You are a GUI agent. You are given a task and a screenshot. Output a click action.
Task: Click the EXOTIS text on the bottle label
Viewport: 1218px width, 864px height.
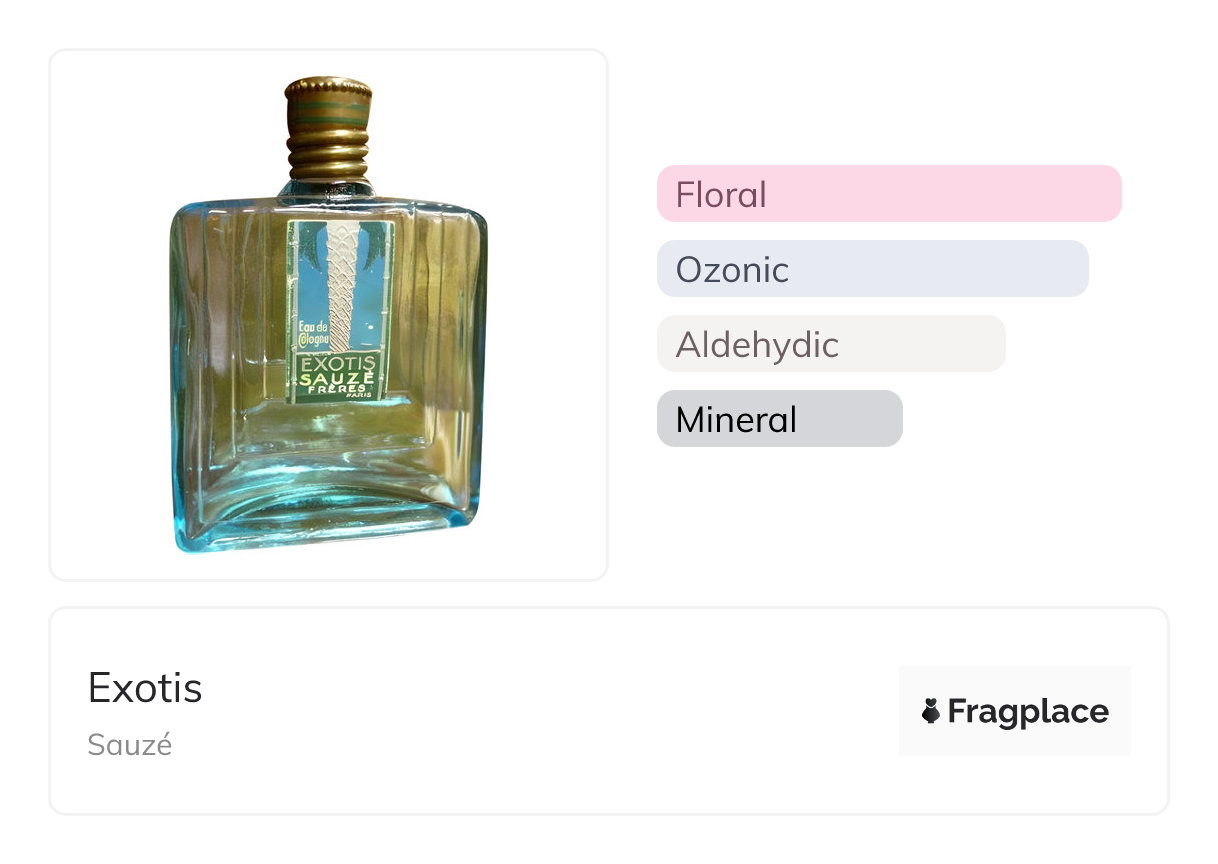(337, 362)
